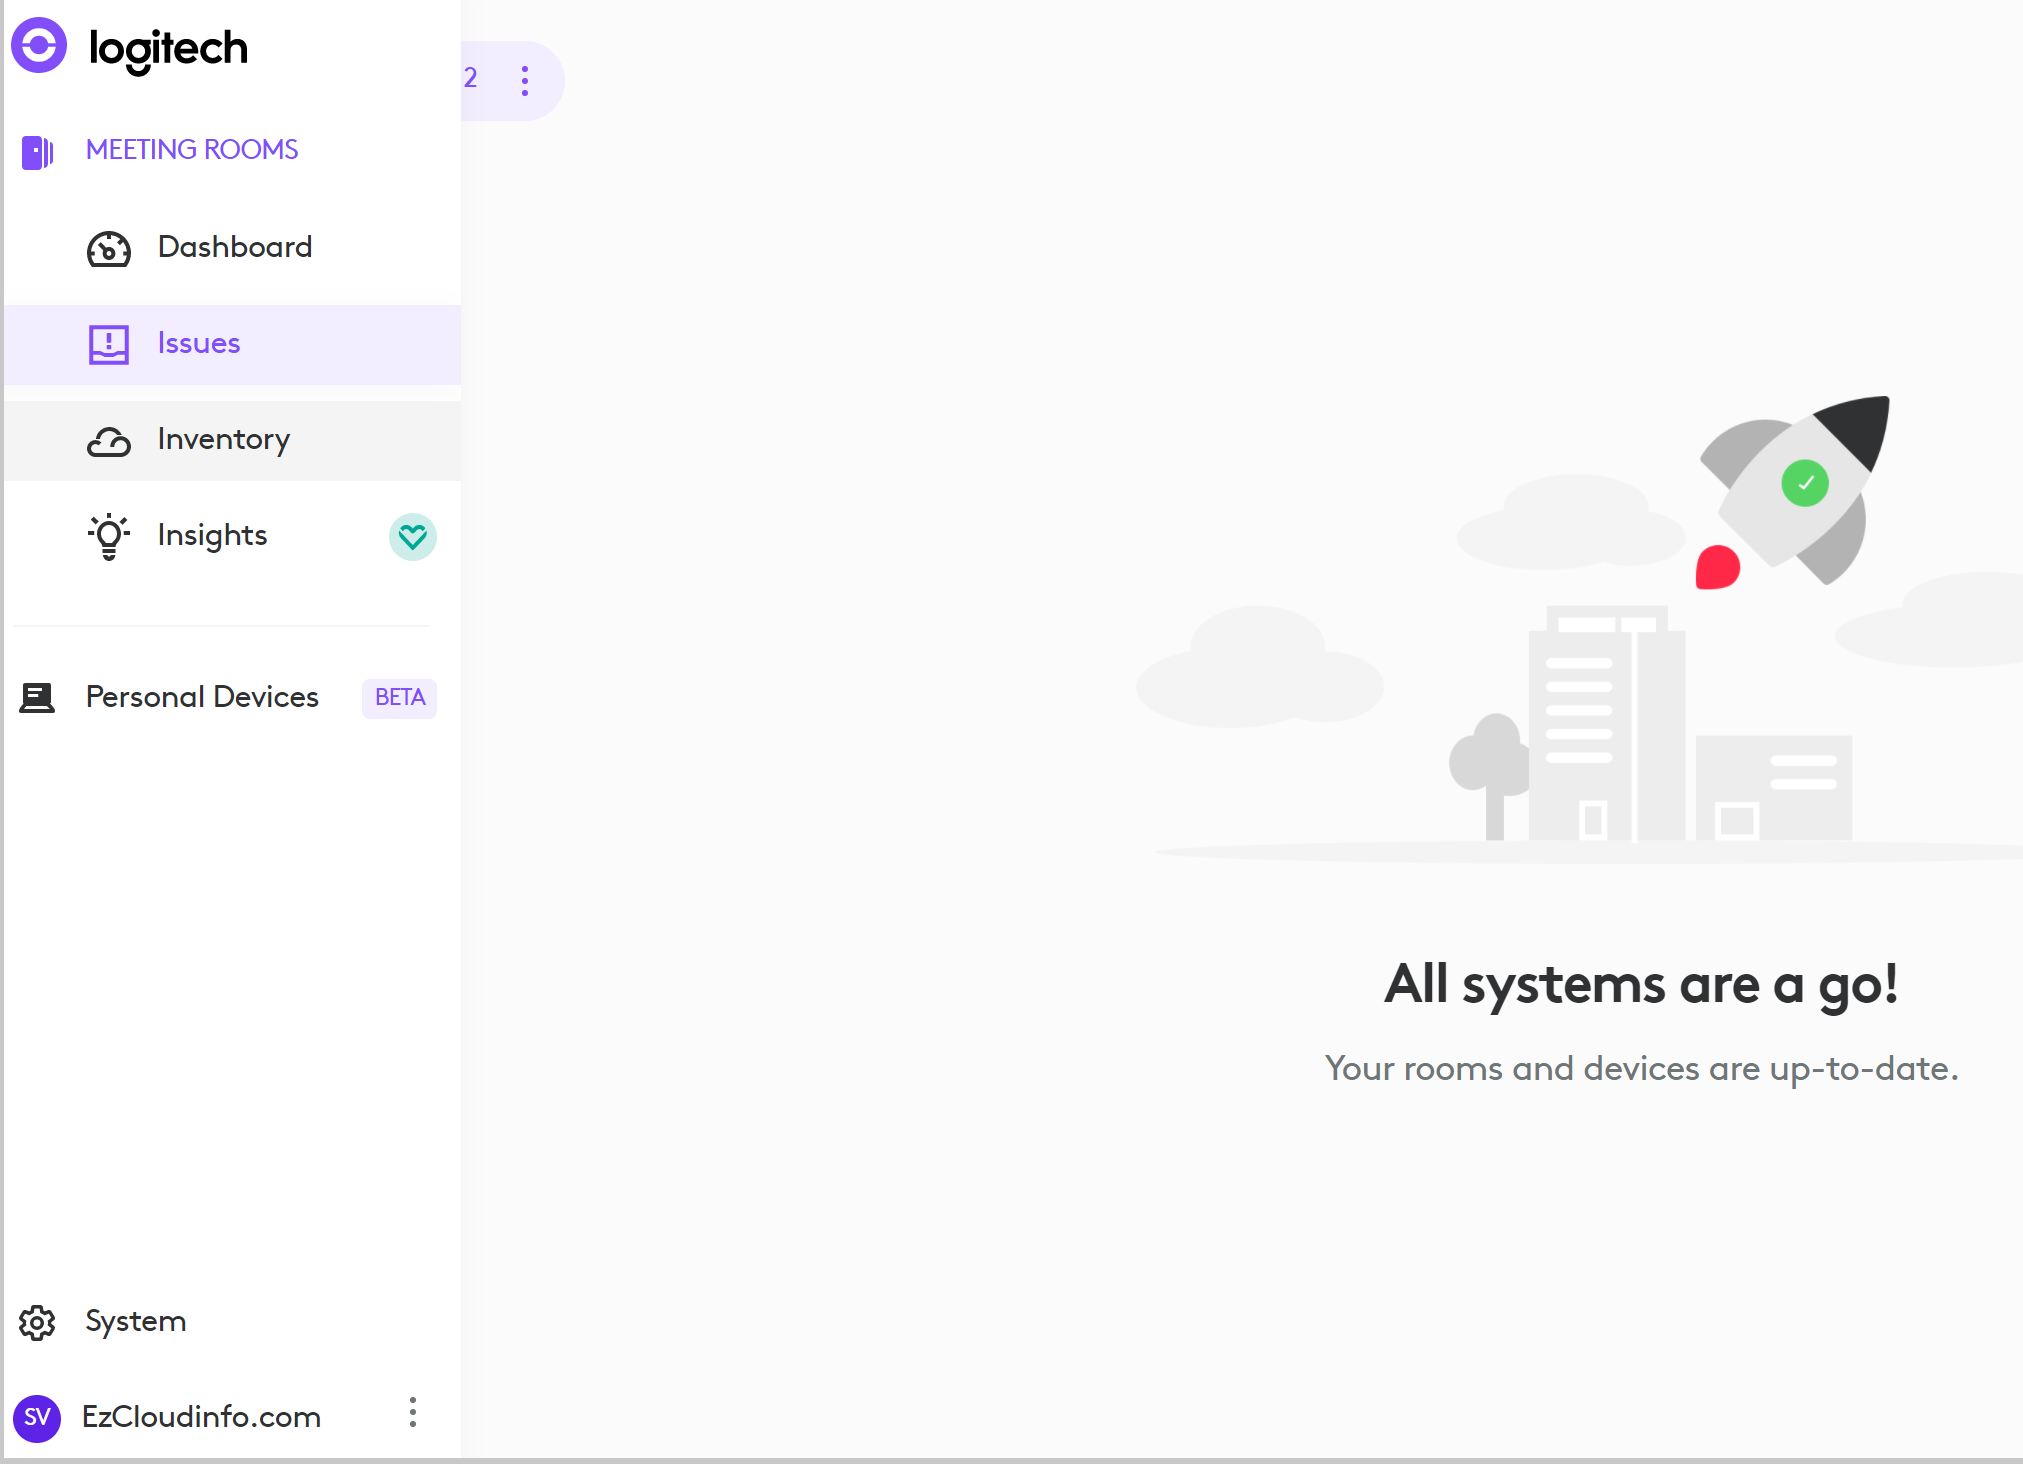Click the MEETING ROOMS heading
The height and width of the screenshot is (1464, 2023).
coord(192,150)
